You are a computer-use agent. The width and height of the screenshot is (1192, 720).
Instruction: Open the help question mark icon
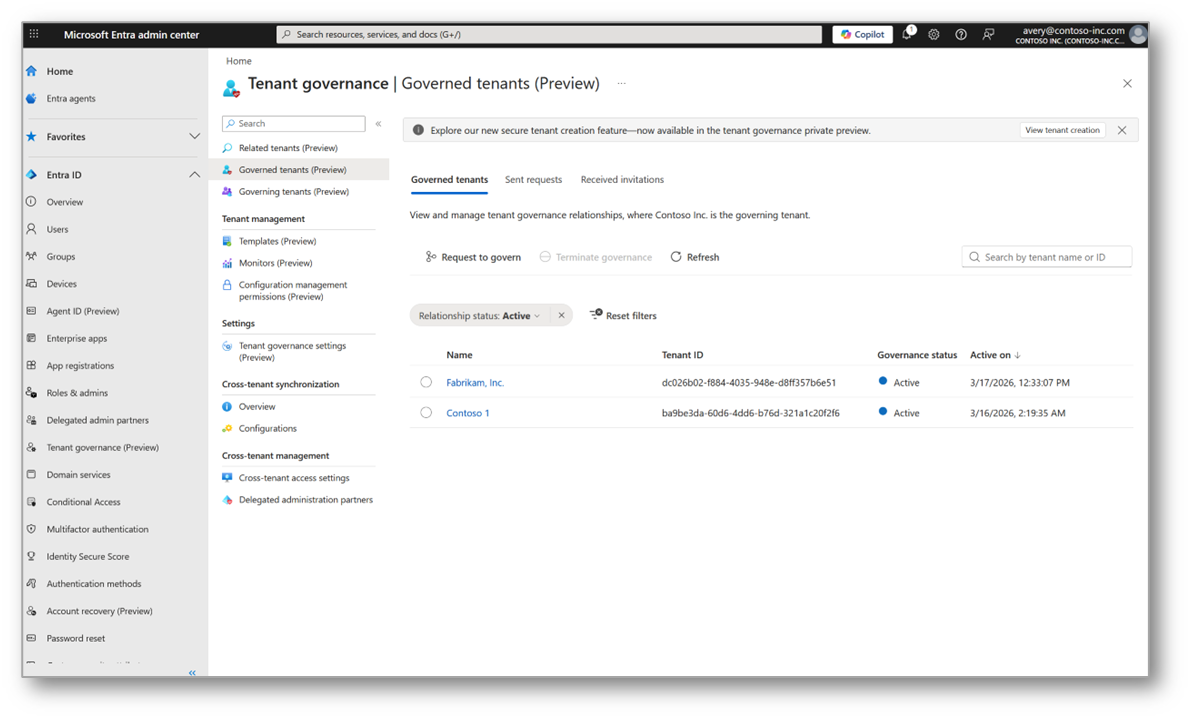[x=961, y=34]
